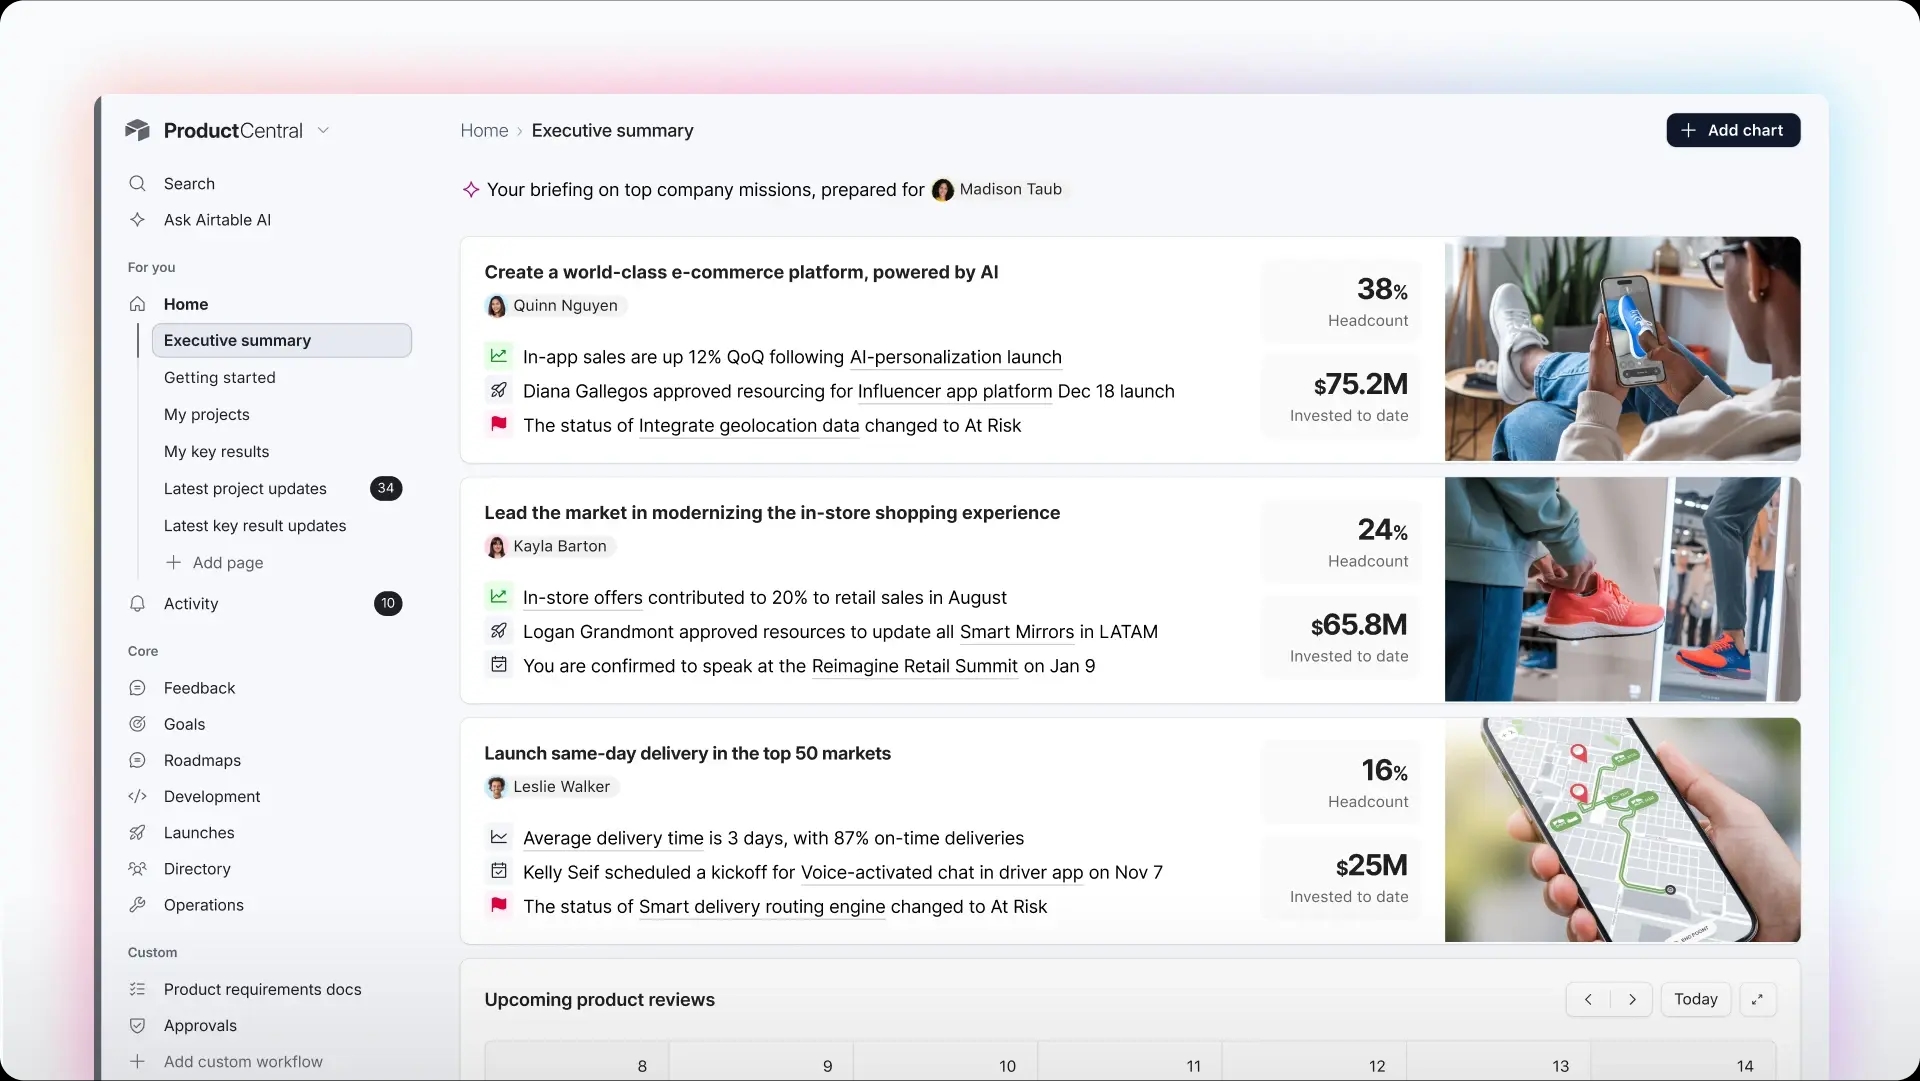Open the Reimagine Retail Summit link

coord(915,665)
